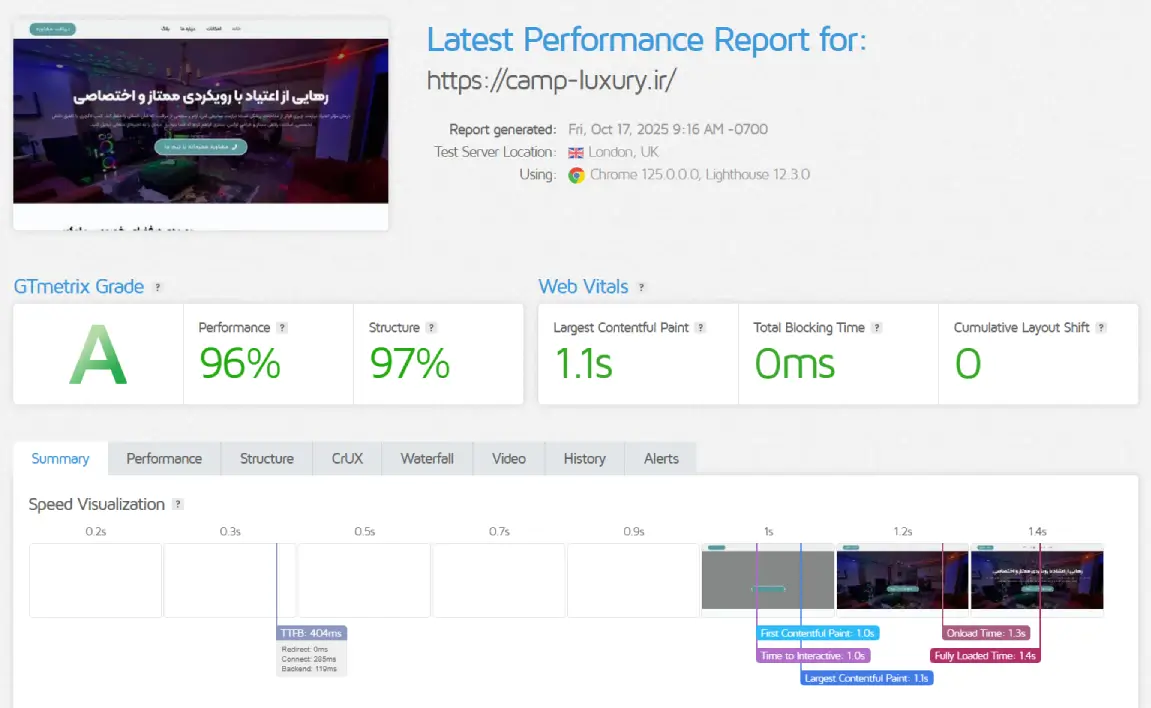Open the CrUX tab

(x=347, y=459)
